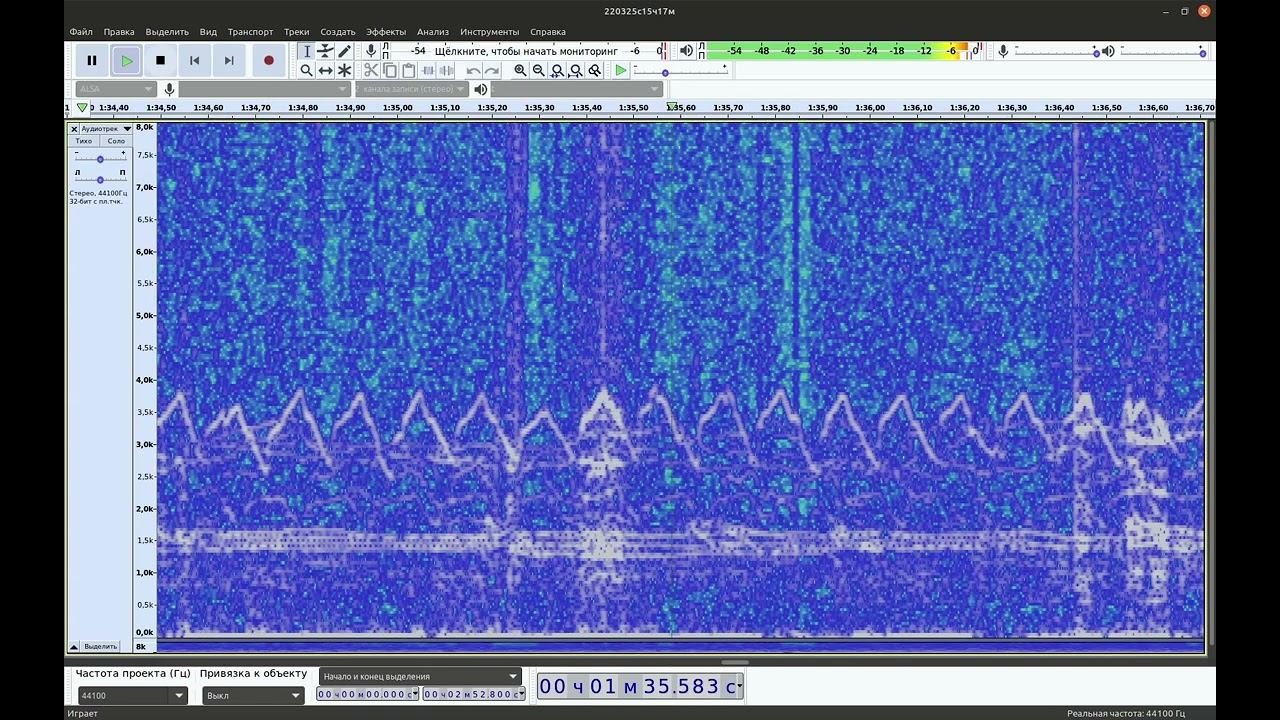1280x720 pixels.
Task: Open the Транспорт menu
Action: point(250,32)
